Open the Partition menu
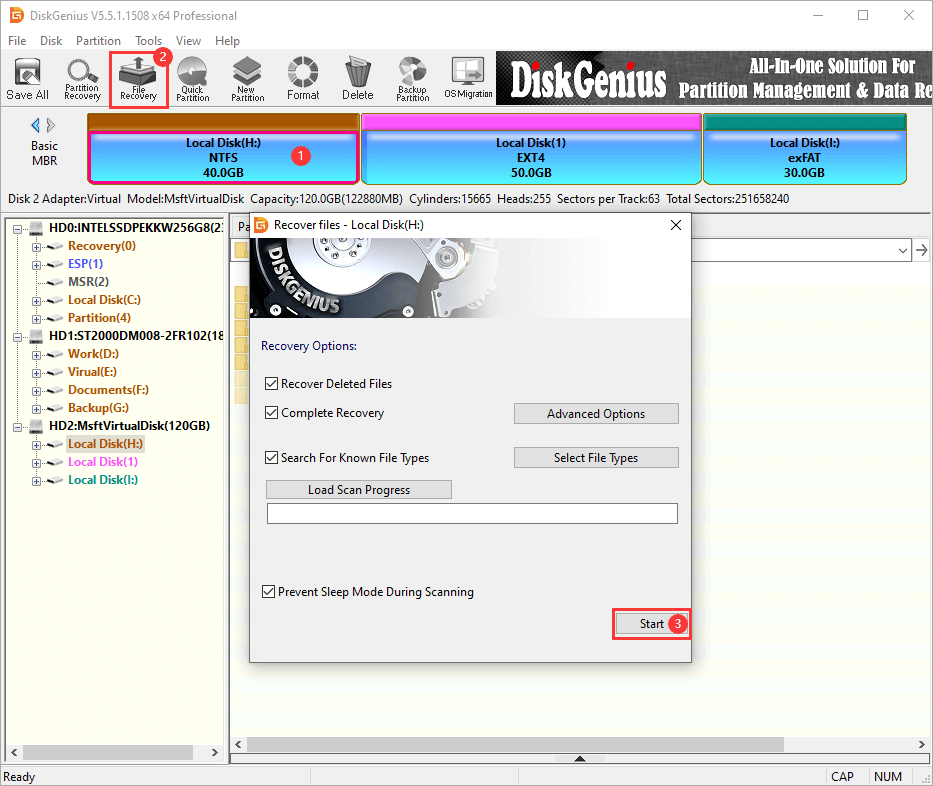This screenshot has width=933, height=786. 98,40
